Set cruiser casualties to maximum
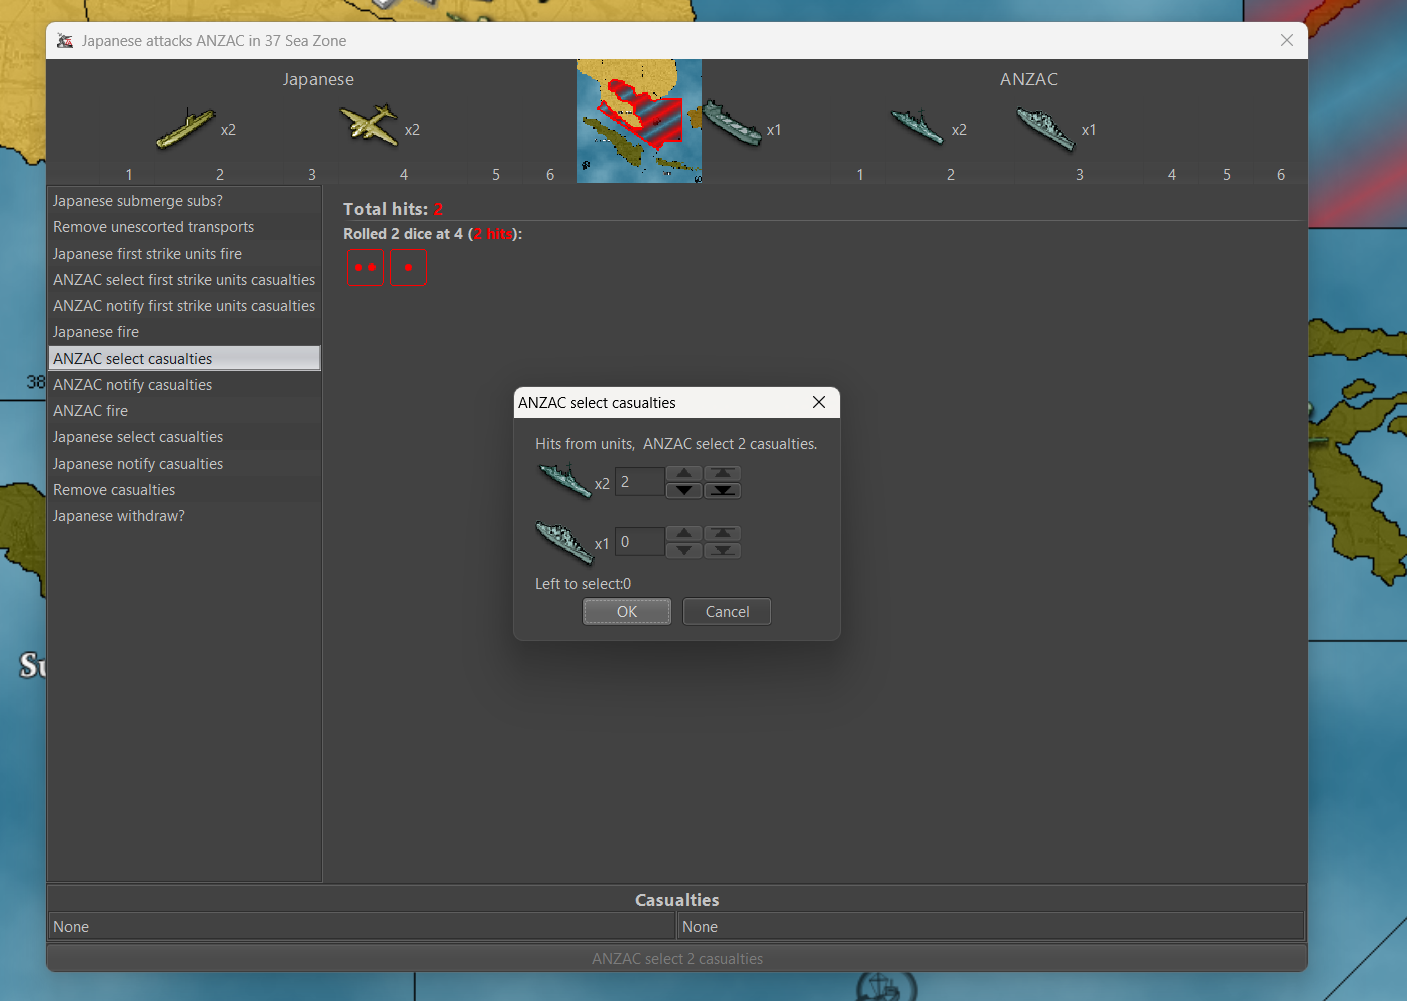 722,533
